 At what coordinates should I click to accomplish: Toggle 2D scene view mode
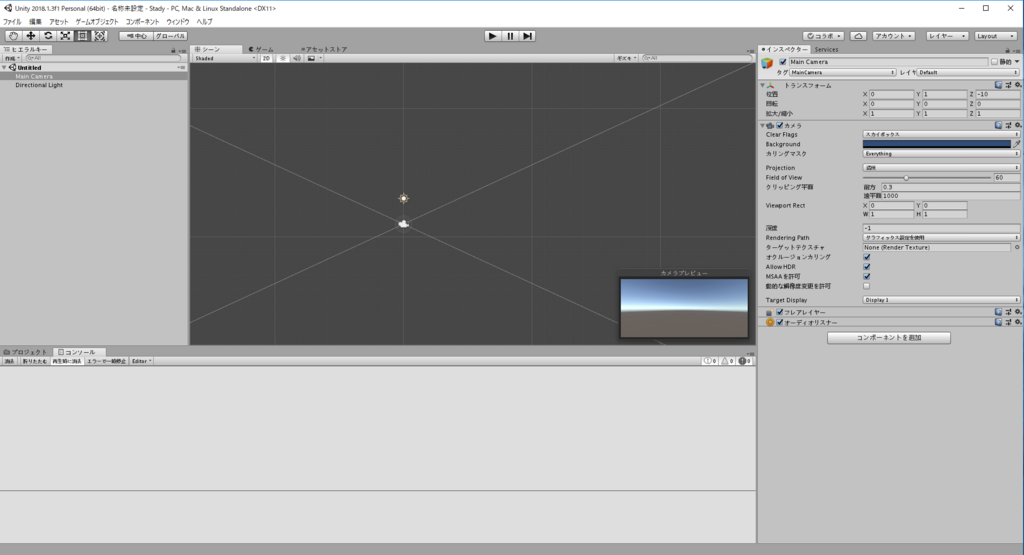[x=266, y=58]
